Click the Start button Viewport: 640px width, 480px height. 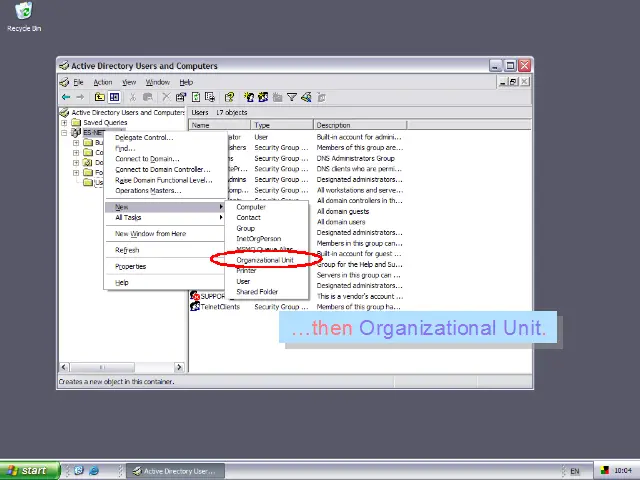coord(29,471)
